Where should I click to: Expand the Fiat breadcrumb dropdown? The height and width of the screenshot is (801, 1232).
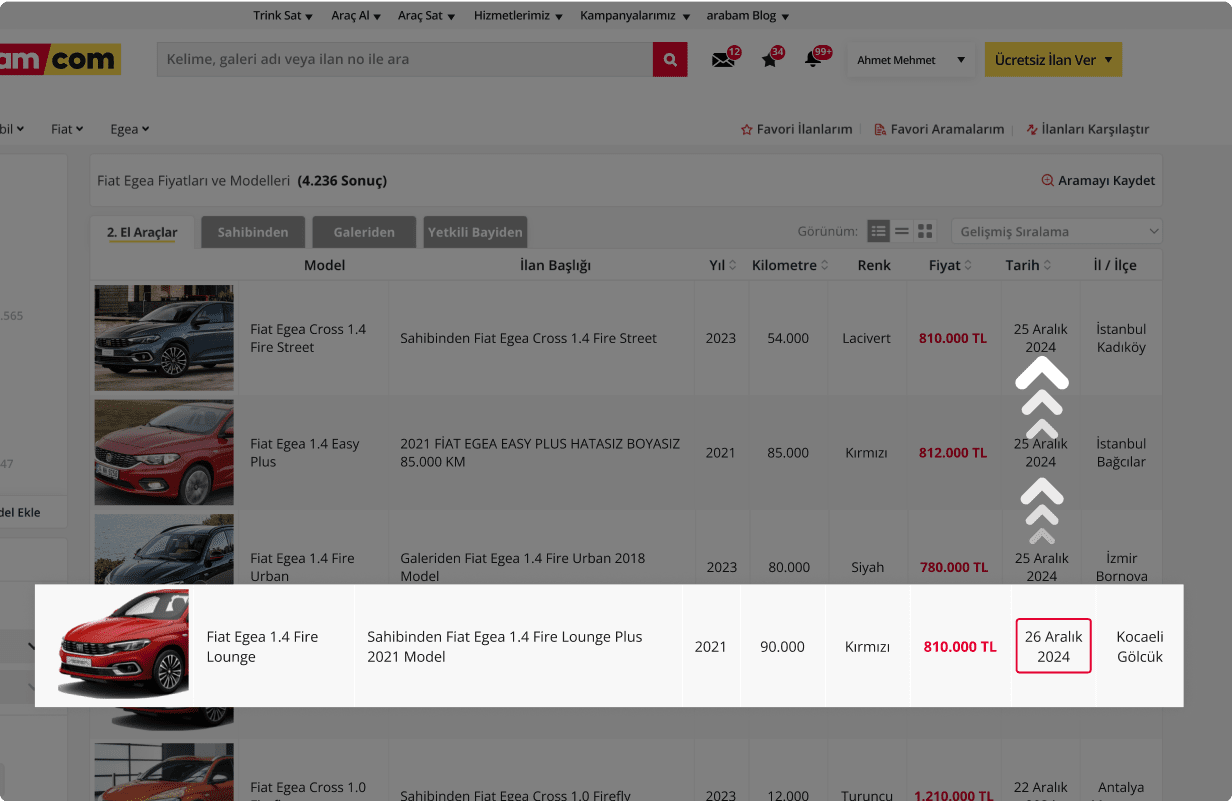click(x=67, y=129)
